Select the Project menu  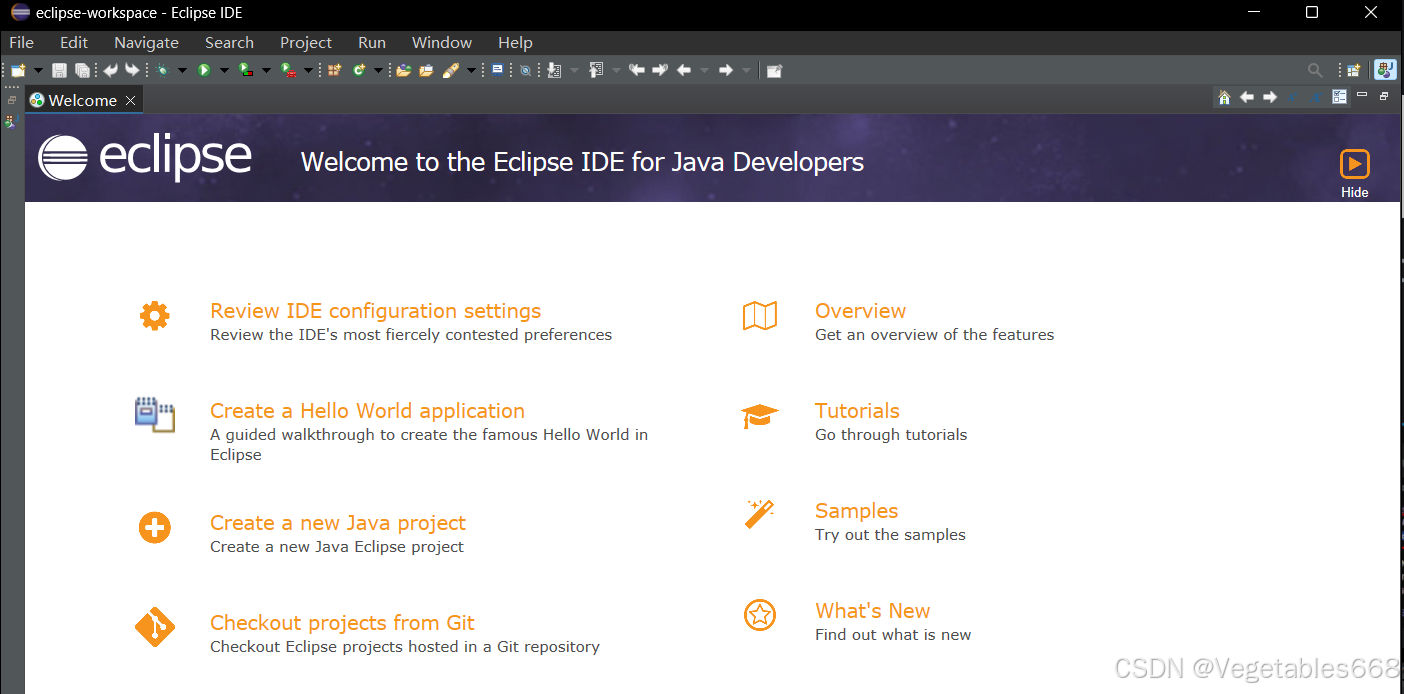tap(306, 42)
